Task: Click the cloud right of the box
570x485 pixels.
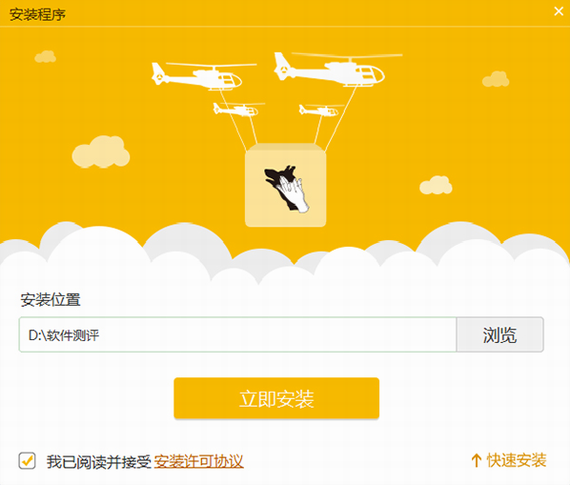Action: pyautogui.click(x=435, y=185)
